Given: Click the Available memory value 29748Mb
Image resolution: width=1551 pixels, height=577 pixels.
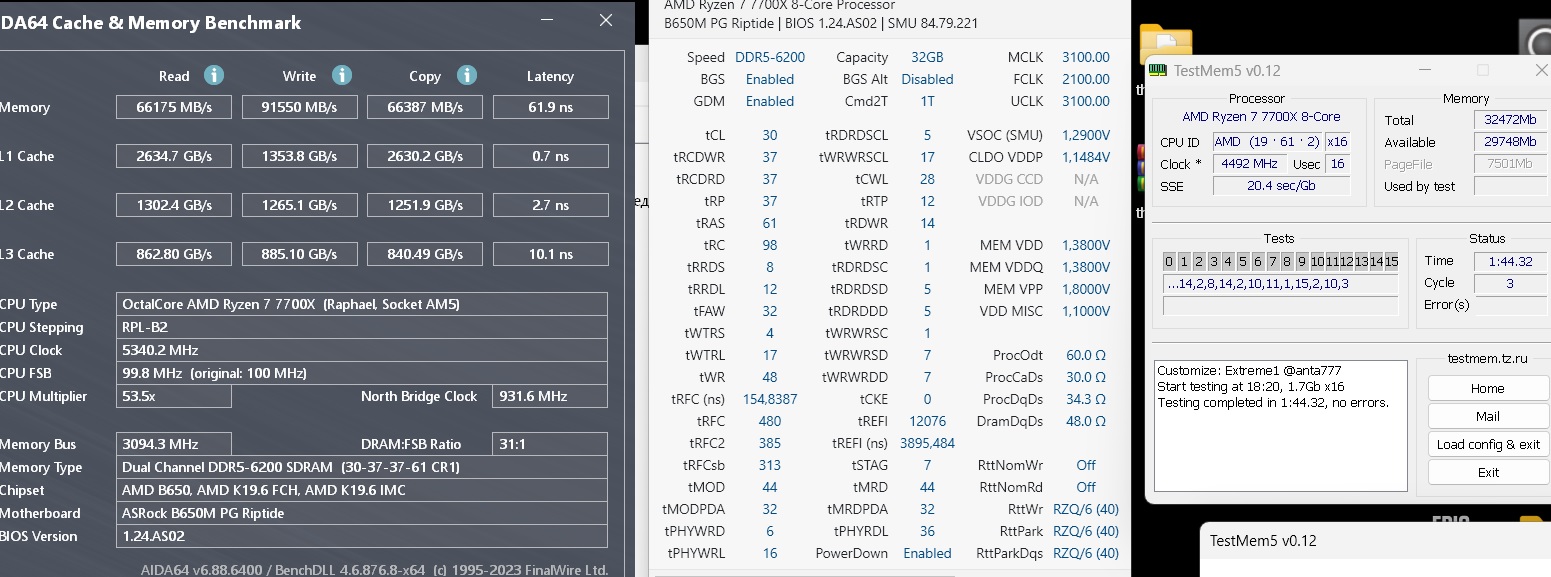Looking at the screenshot, I should [1509, 142].
